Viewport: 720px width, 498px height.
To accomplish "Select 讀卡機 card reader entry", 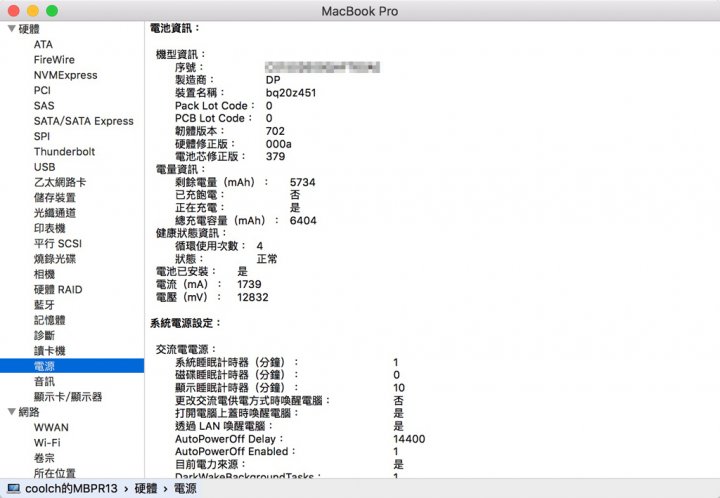I will [x=50, y=351].
